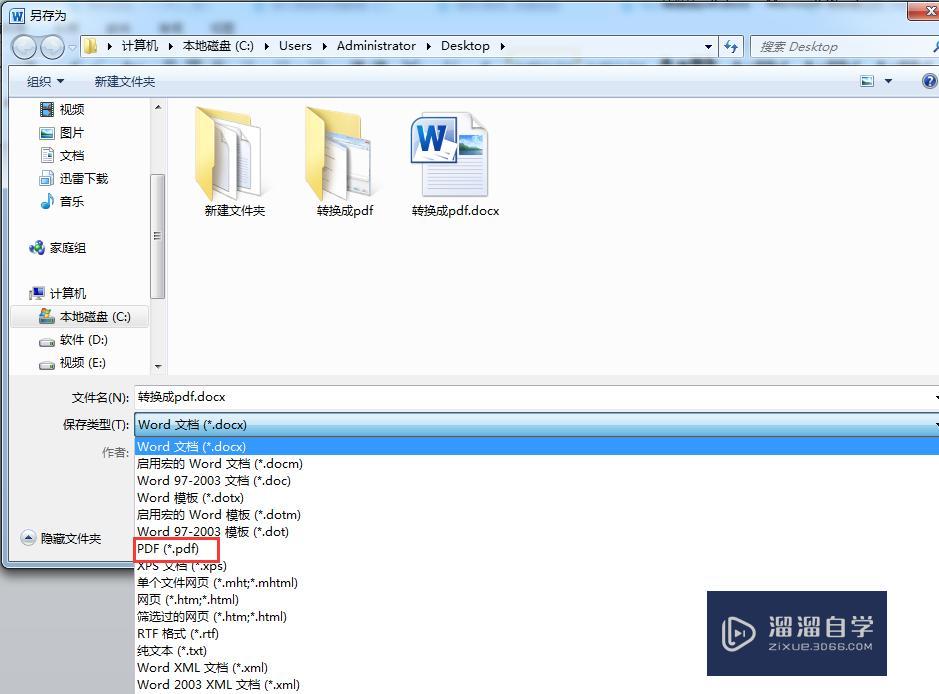Click the navigation pane scrollbar thumb

click(157, 236)
